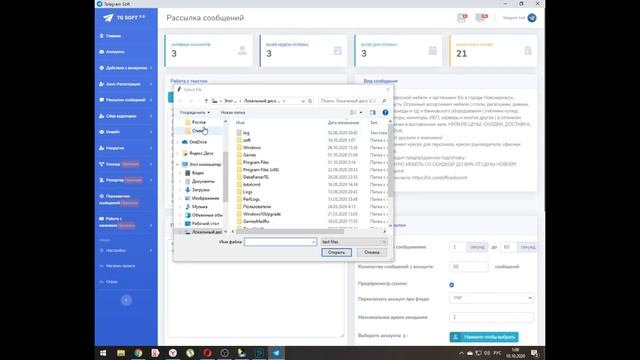
Task: Click Максимальное время ожидания input field
Action: point(491,317)
